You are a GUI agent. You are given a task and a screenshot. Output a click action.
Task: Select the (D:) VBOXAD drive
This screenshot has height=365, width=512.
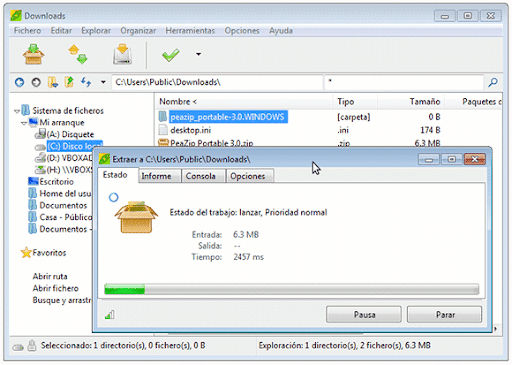69,158
